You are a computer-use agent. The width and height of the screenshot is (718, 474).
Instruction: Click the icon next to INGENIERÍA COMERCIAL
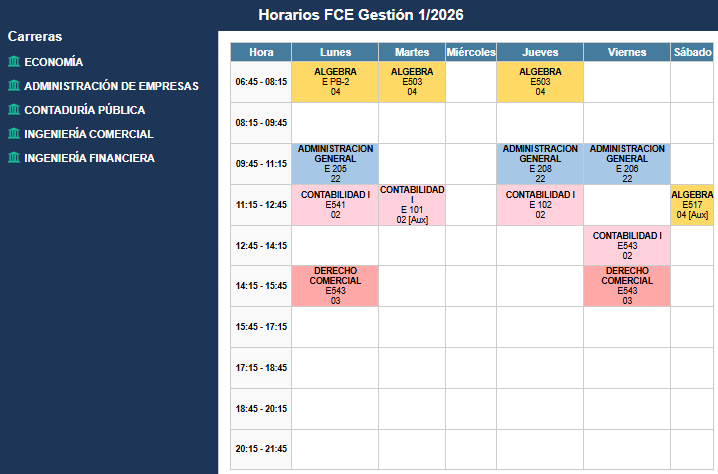[x=13, y=134]
